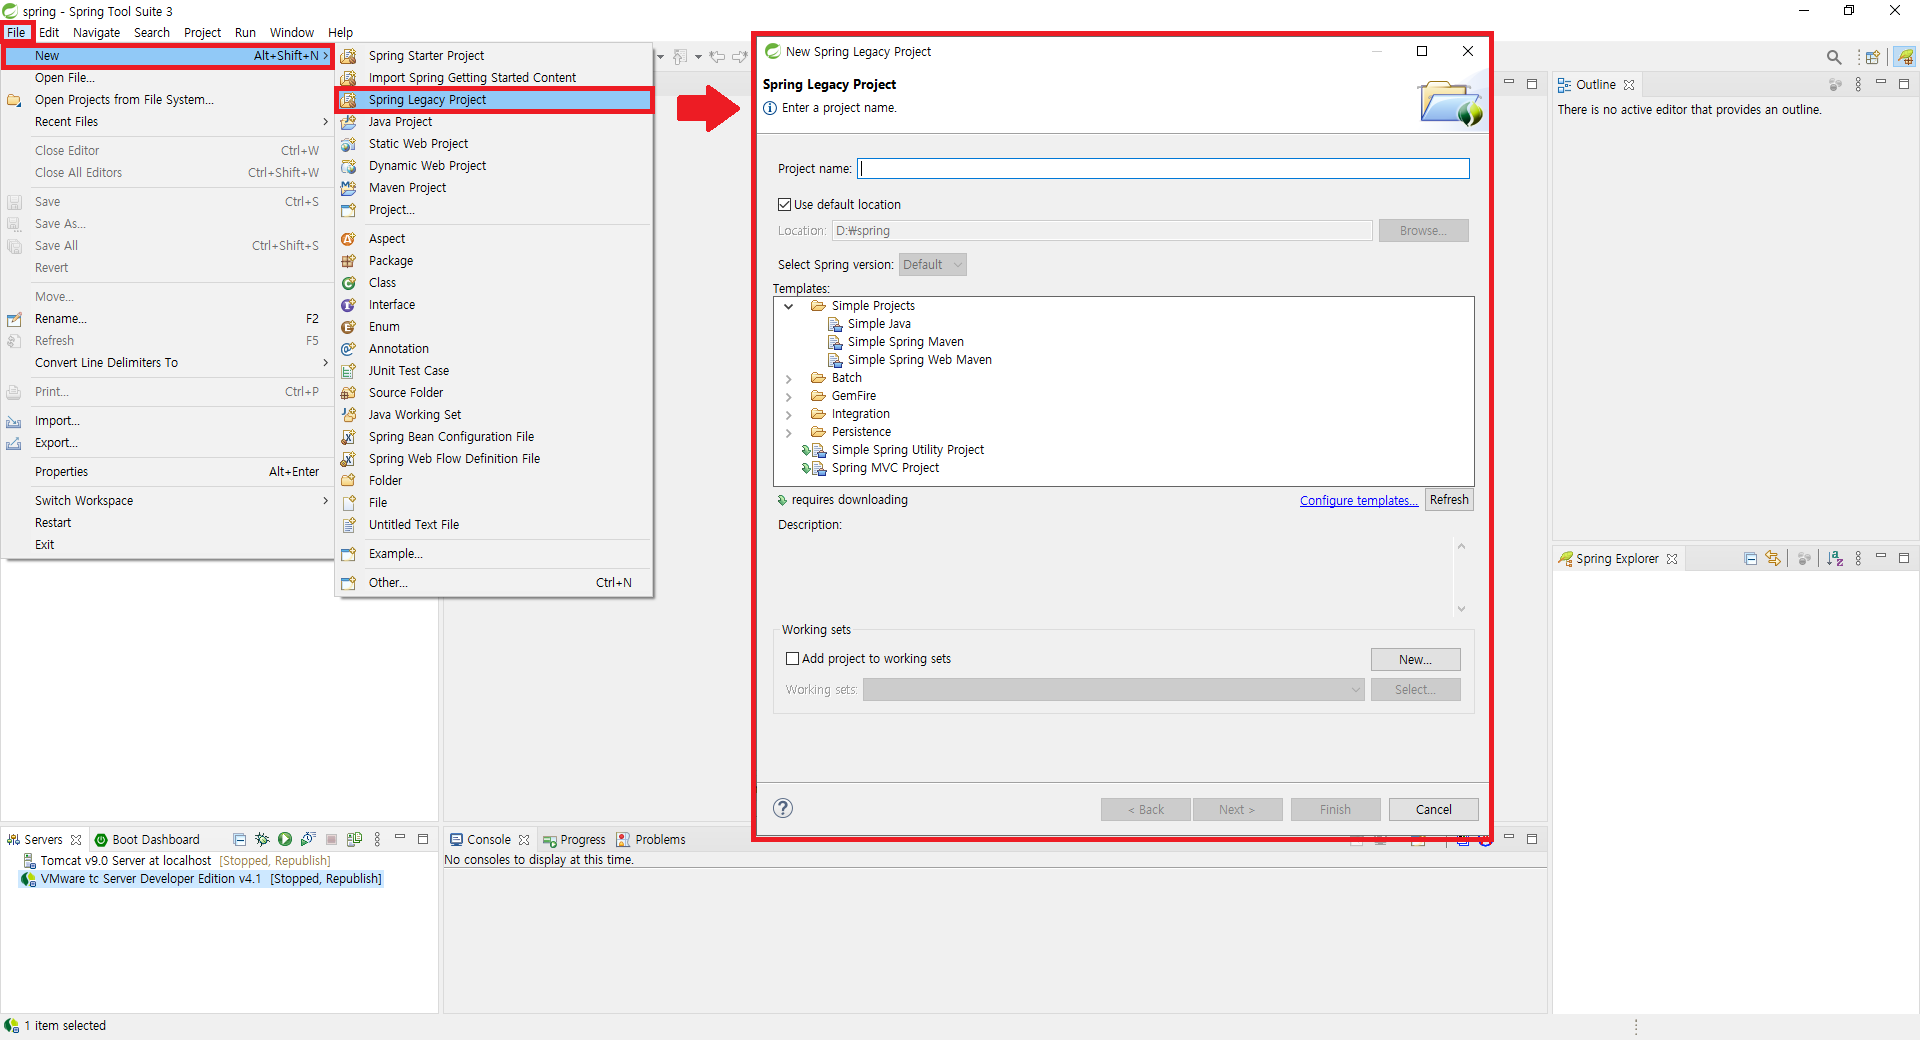Select Spring MVC Project template
The image size is (1920, 1040).
tap(885, 468)
